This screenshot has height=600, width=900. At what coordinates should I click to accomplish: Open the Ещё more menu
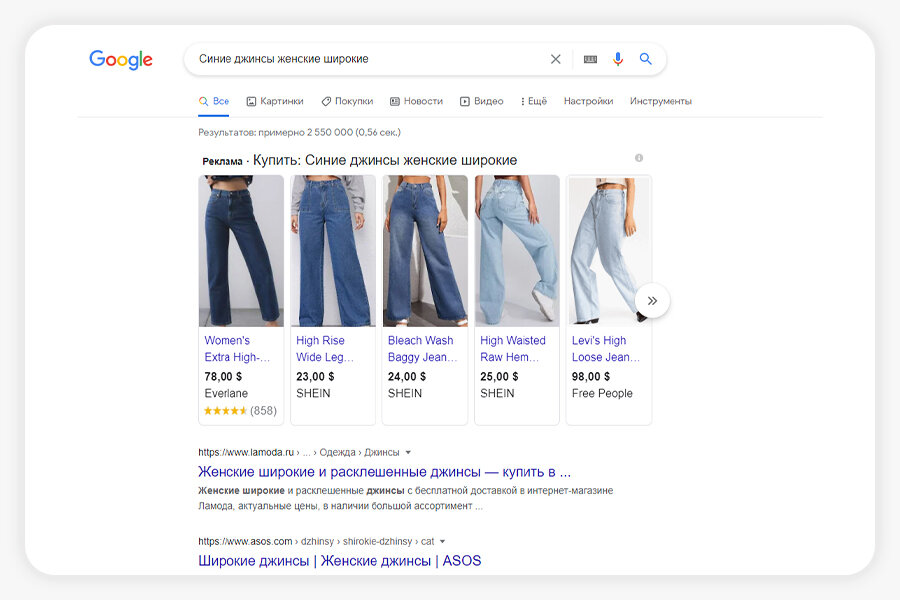pyautogui.click(x=534, y=101)
